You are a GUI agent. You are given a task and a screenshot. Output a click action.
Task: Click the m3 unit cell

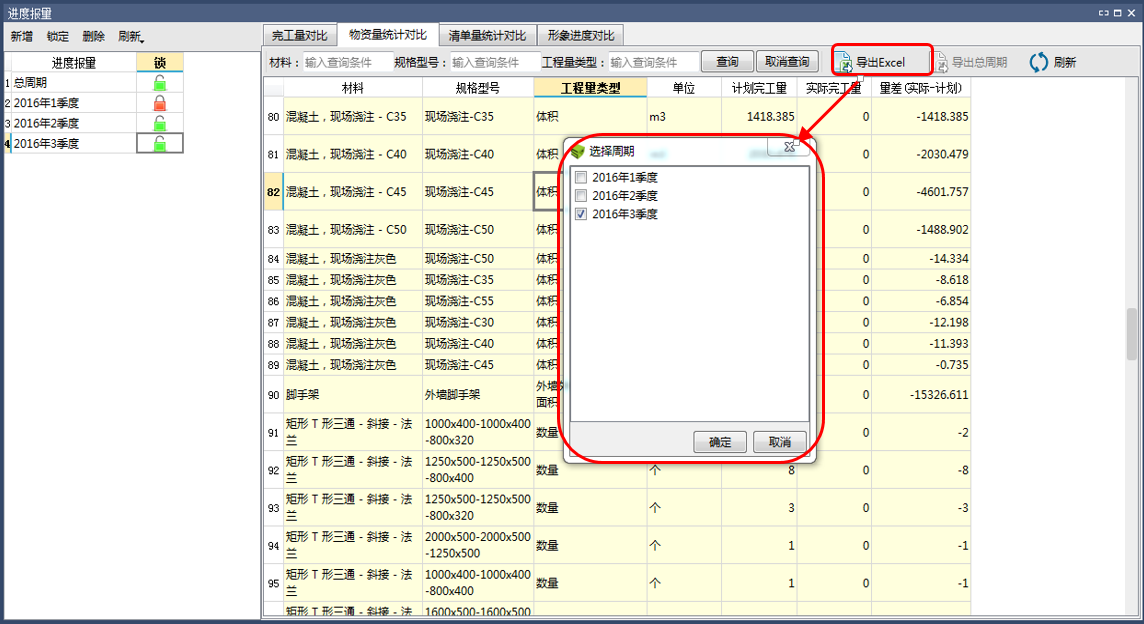[x=684, y=117]
